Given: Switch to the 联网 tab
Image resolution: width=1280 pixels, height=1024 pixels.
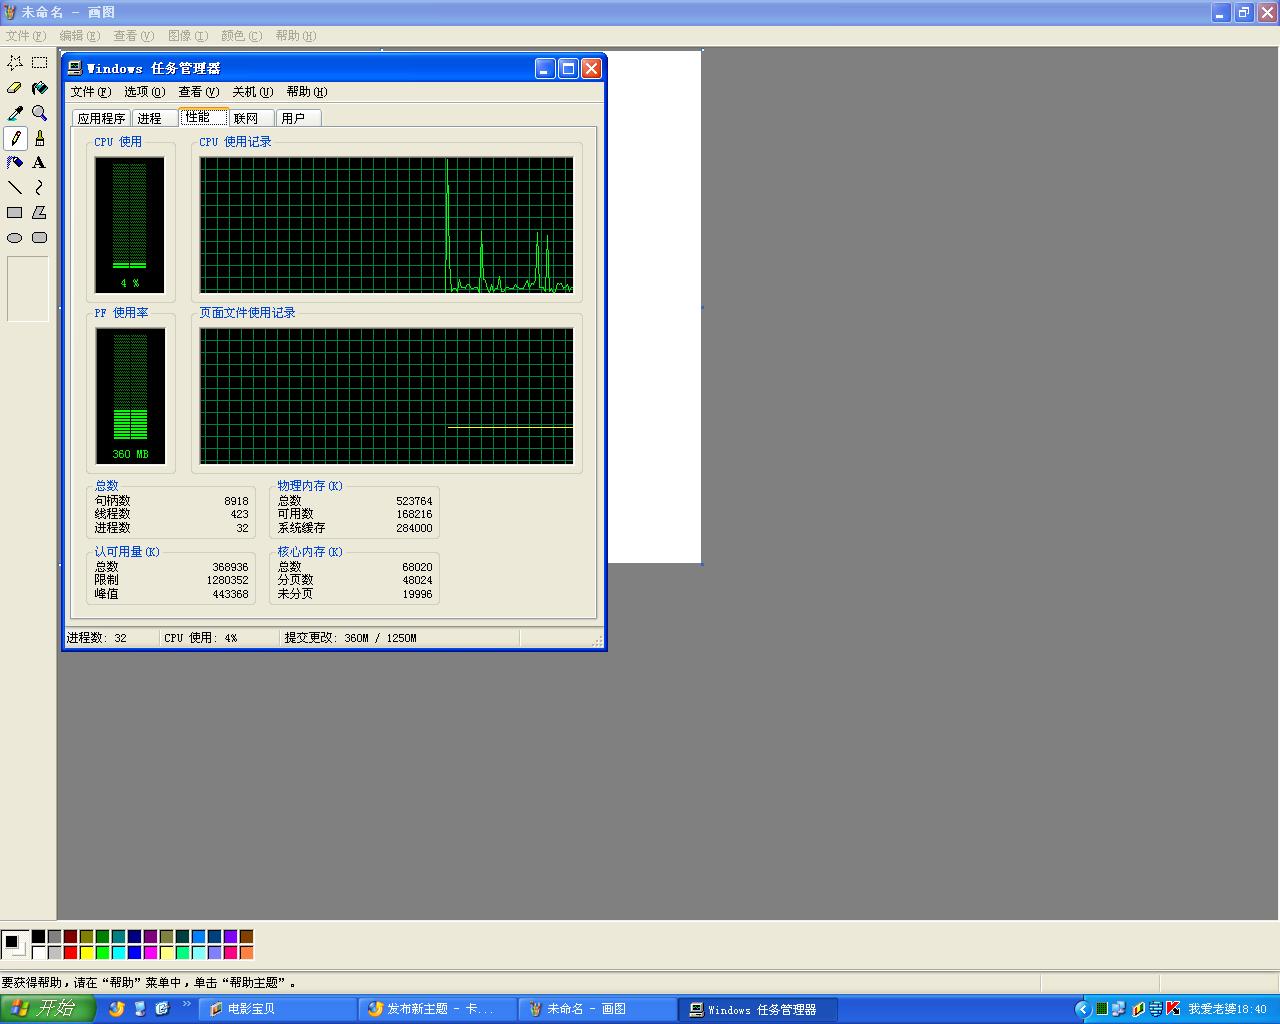Looking at the screenshot, I should point(250,118).
